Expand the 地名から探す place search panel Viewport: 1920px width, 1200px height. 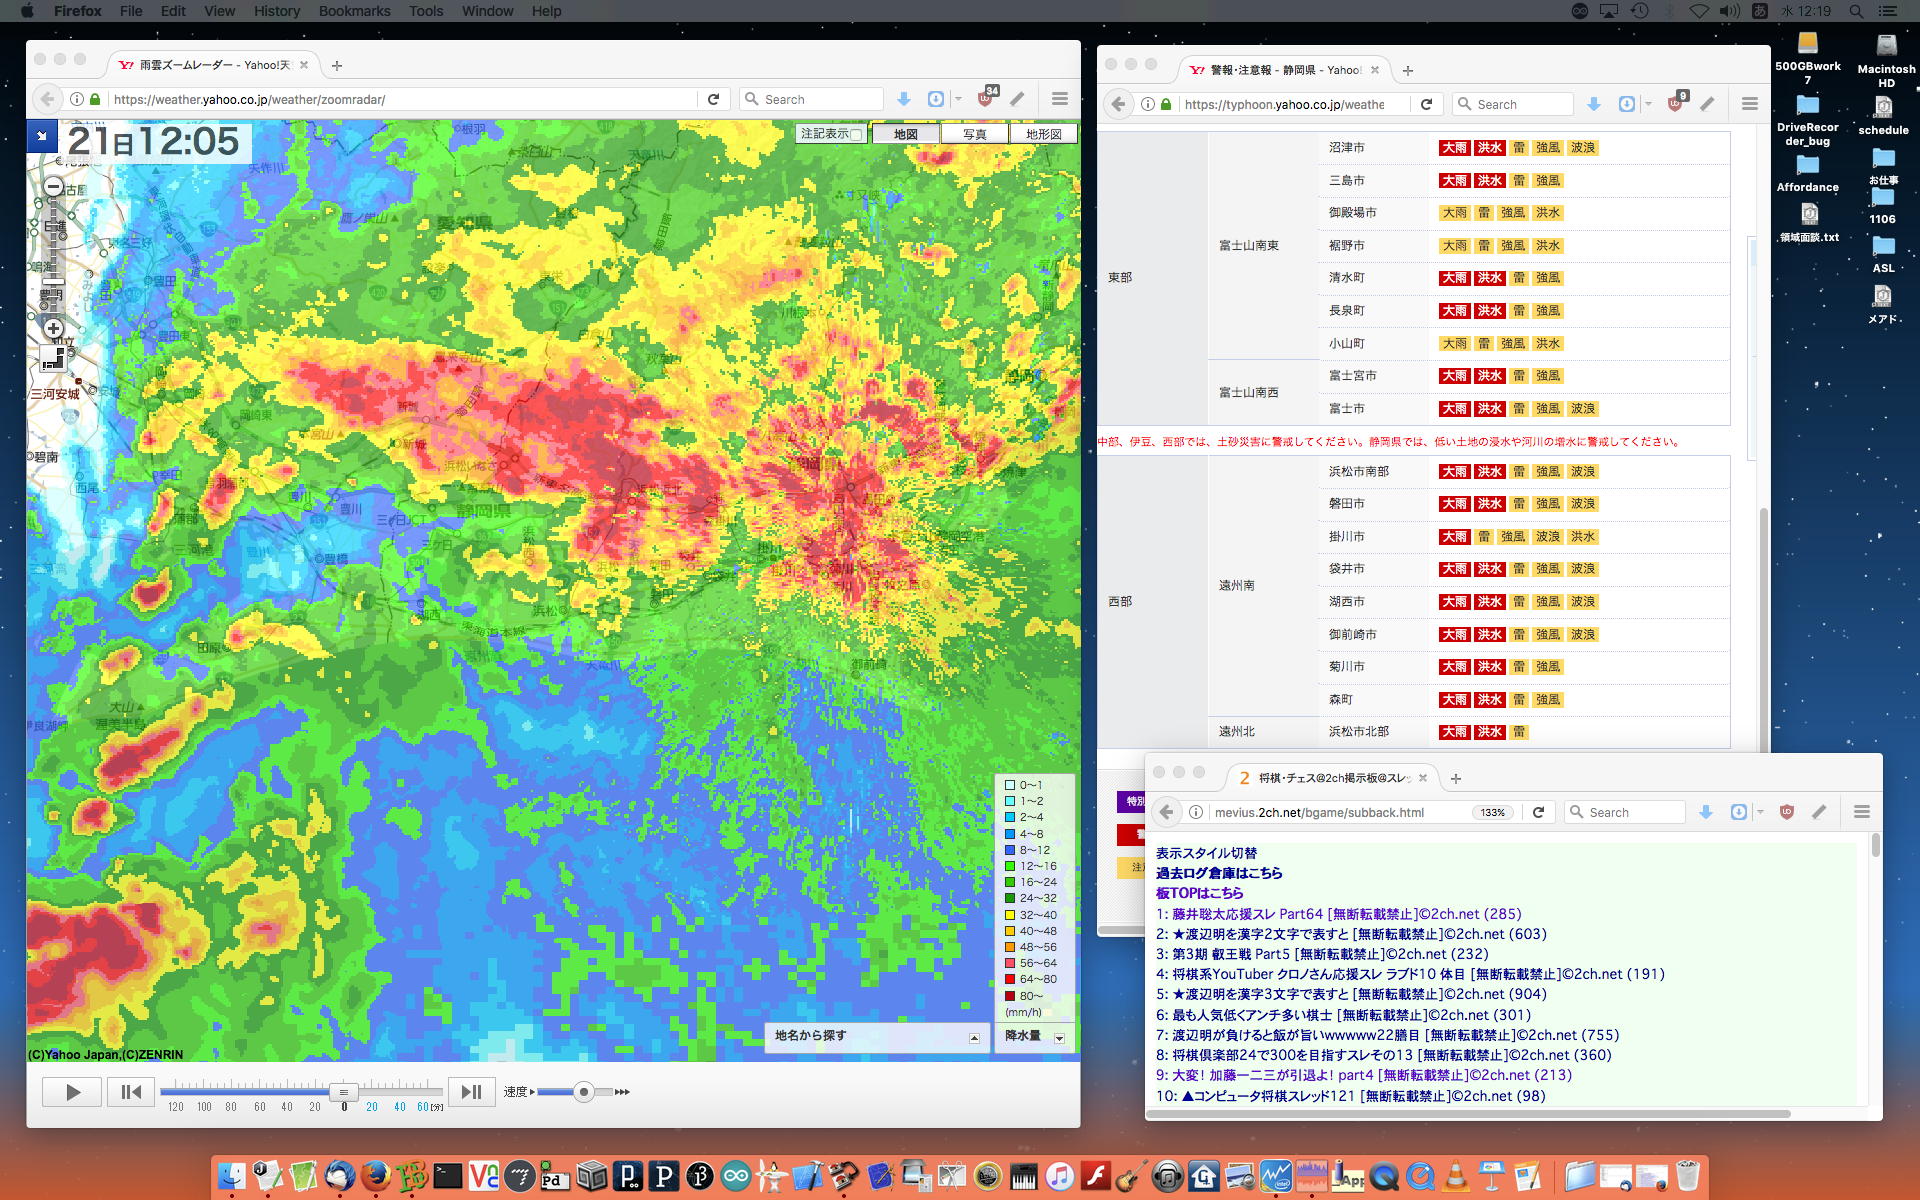[974, 1037]
